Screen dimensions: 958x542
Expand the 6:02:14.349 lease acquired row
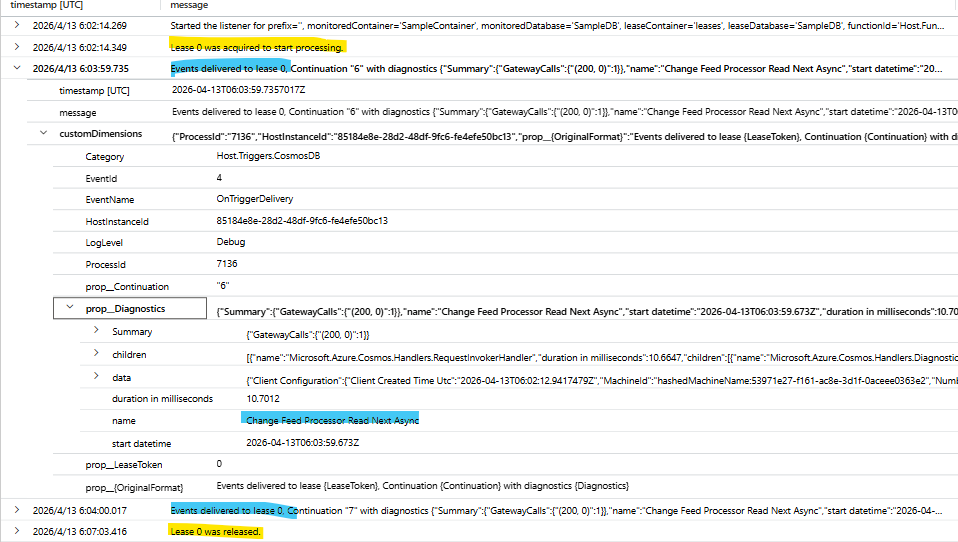[17, 47]
